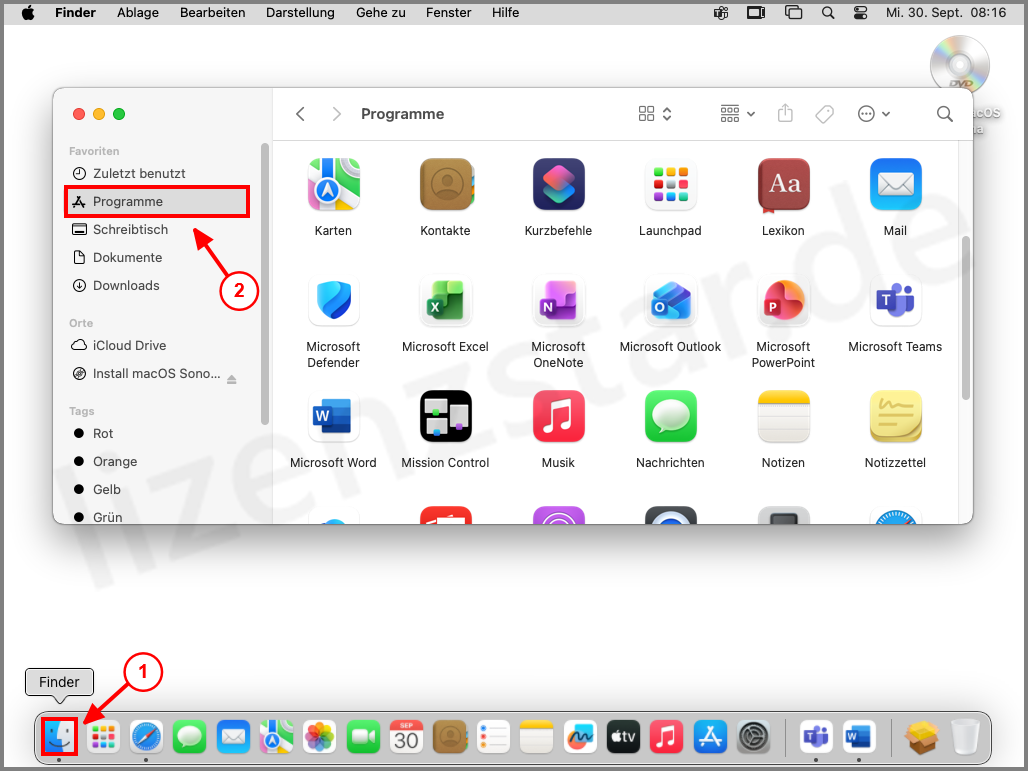Open Launchpad from the Dock

click(x=103, y=737)
